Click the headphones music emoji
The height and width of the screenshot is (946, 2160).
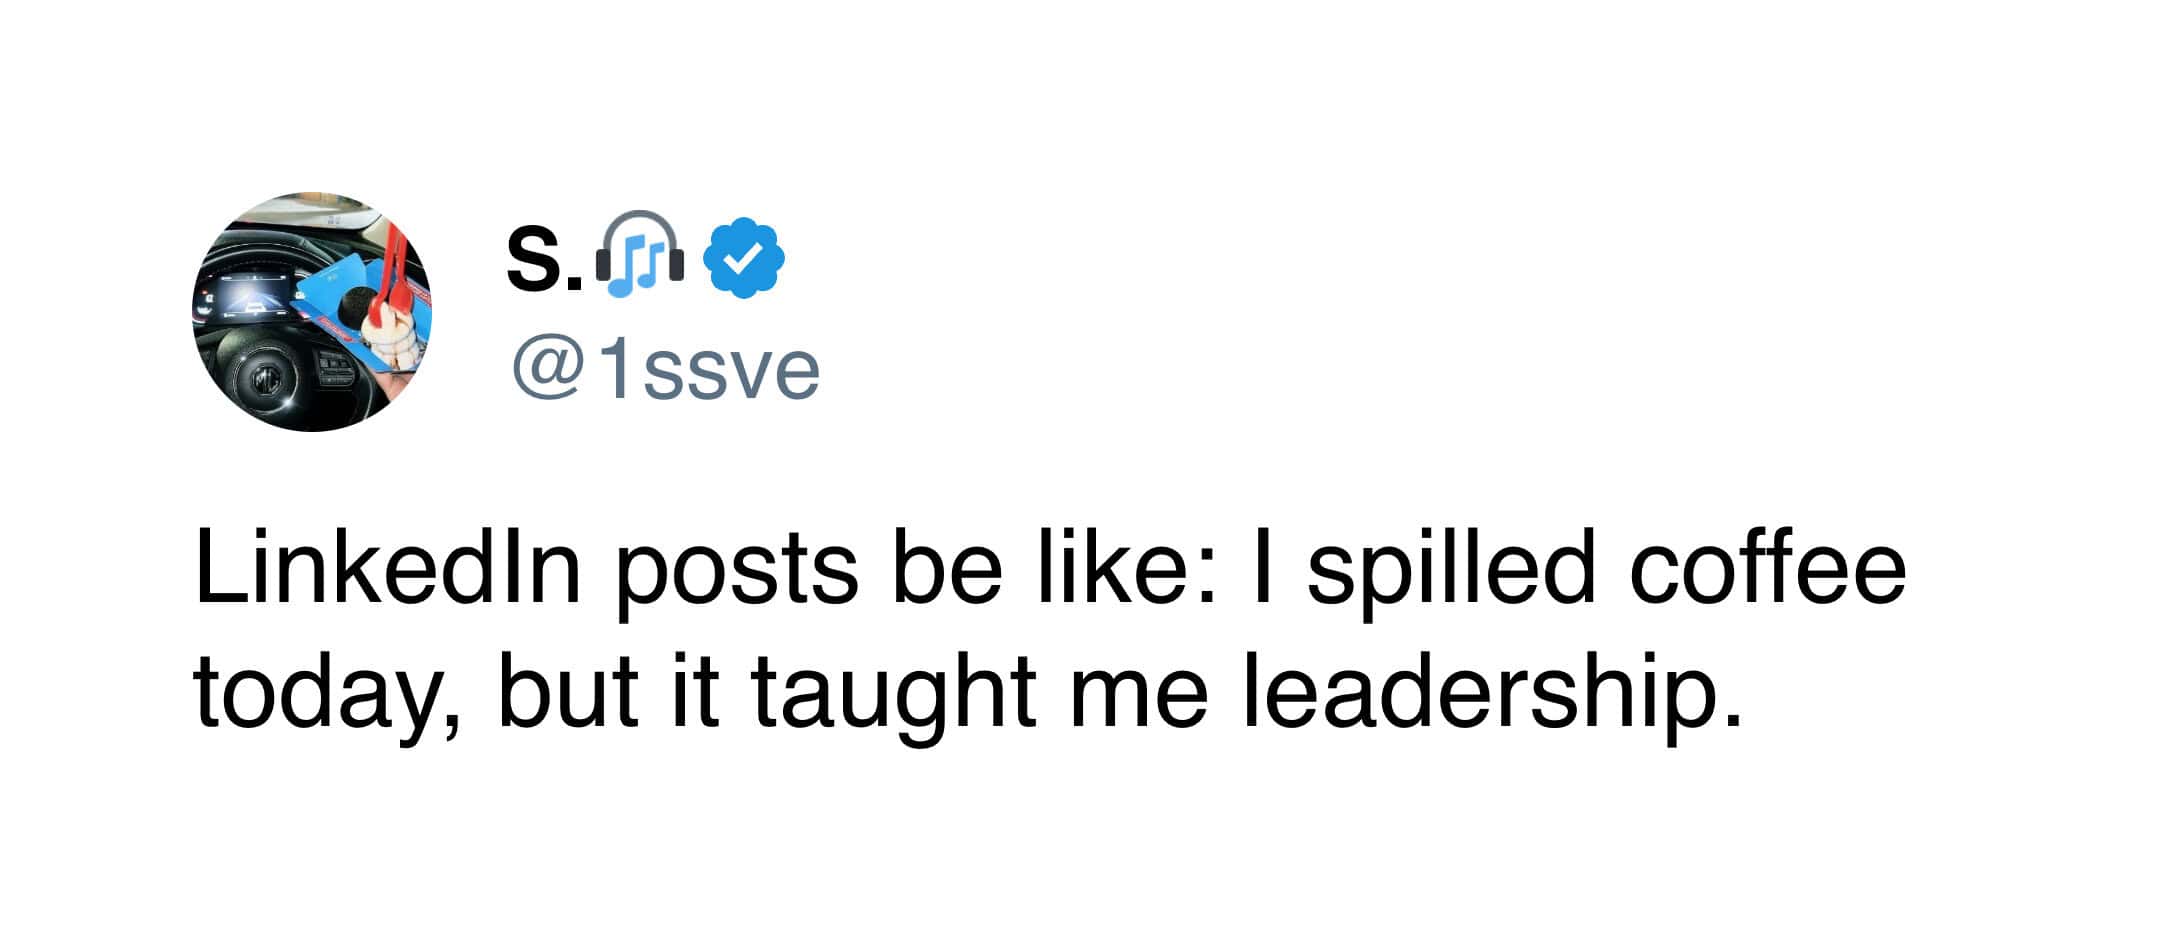tap(640, 257)
